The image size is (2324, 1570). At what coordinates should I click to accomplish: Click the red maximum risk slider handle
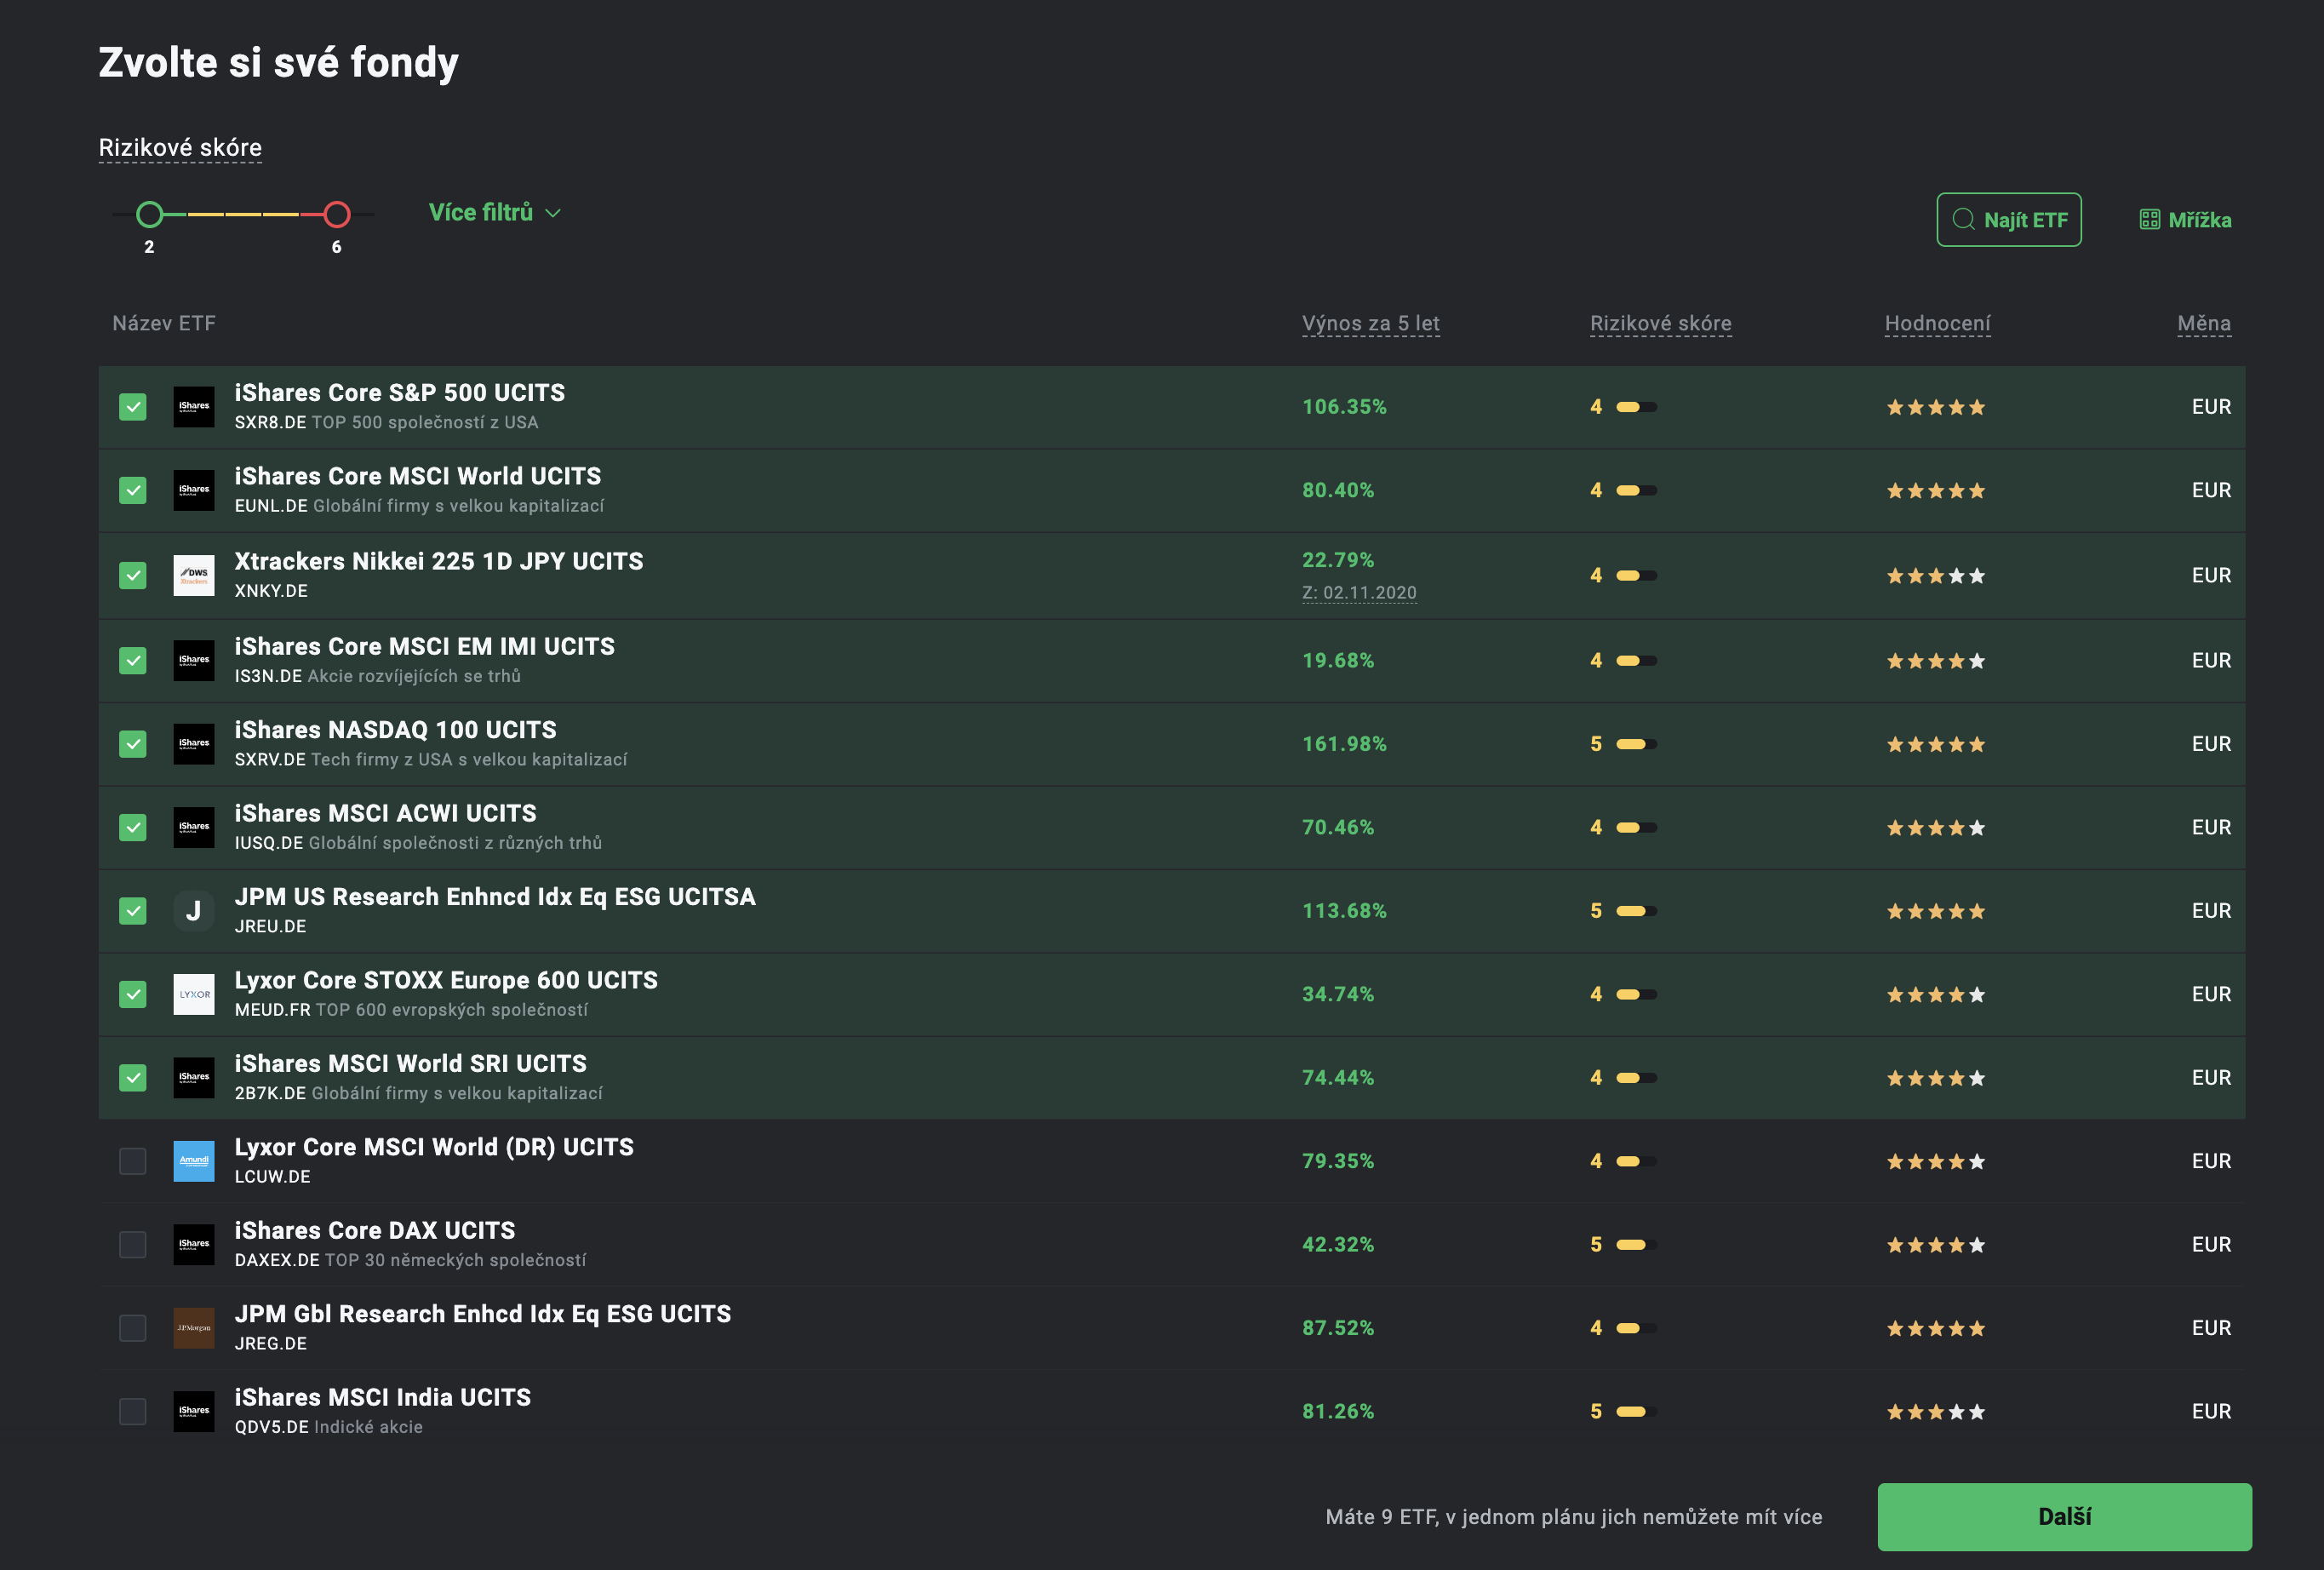point(337,214)
